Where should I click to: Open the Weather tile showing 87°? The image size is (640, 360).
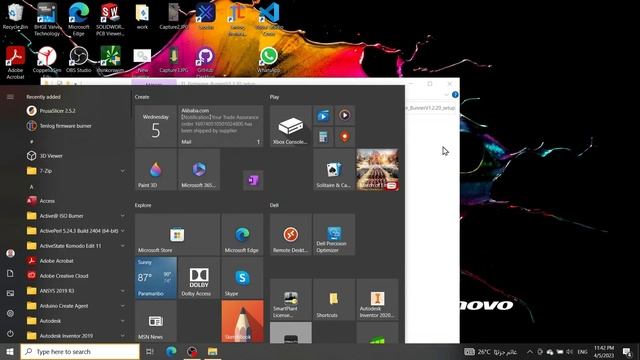156,278
